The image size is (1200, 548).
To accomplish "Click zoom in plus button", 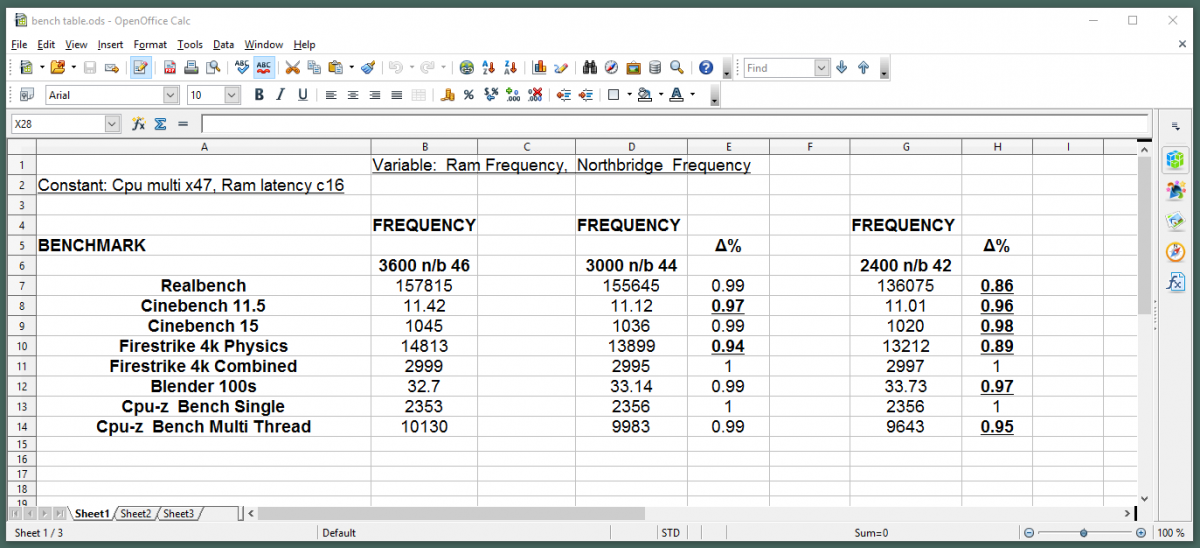I will pos(1140,533).
